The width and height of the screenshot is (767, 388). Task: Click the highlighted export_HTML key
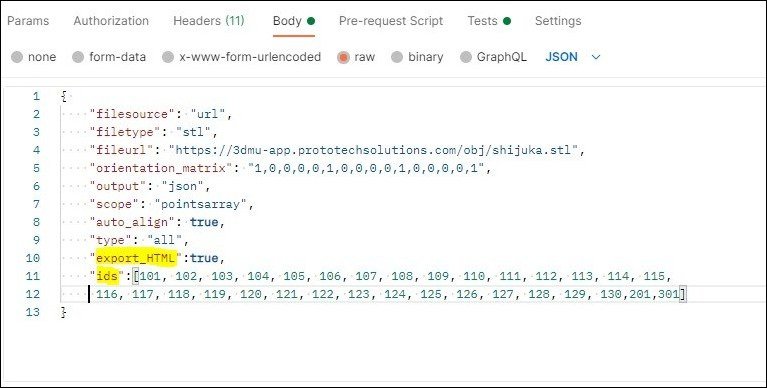tap(136, 258)
